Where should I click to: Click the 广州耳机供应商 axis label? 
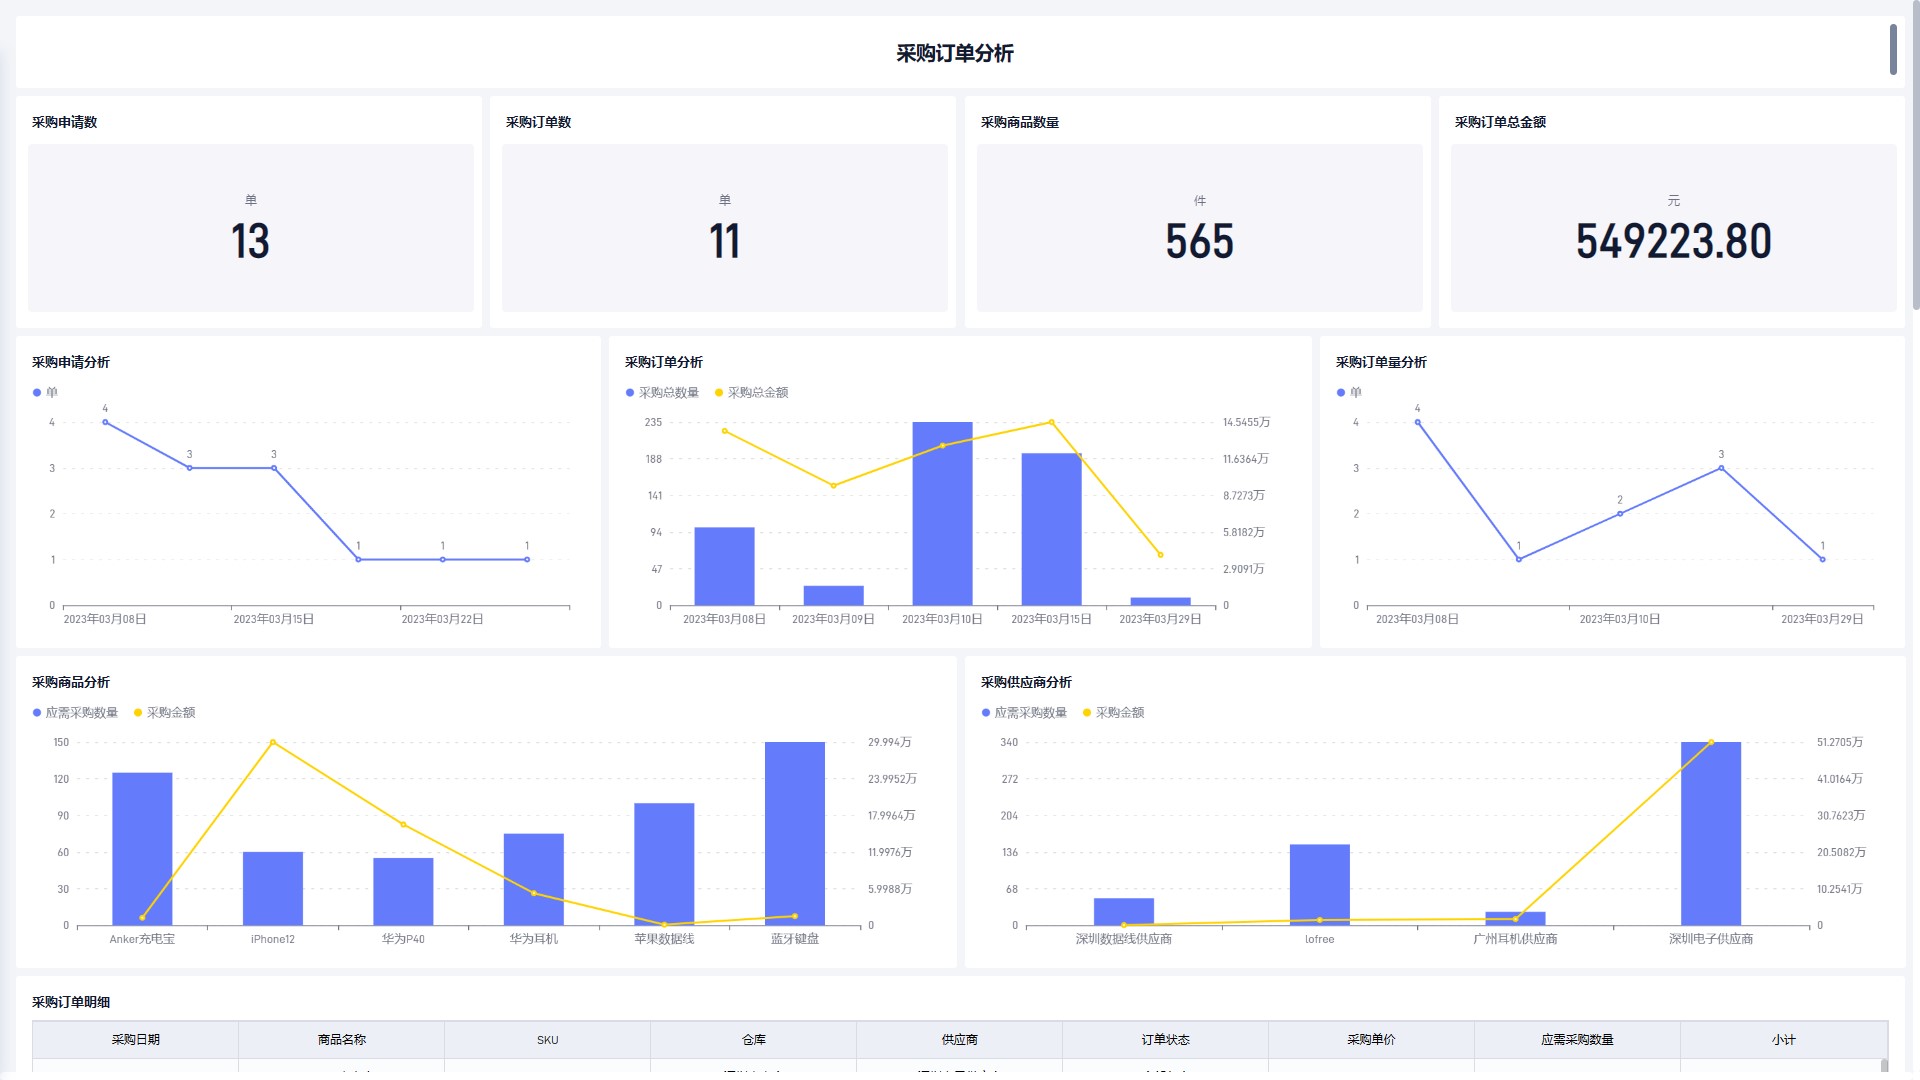point(1515,939)
